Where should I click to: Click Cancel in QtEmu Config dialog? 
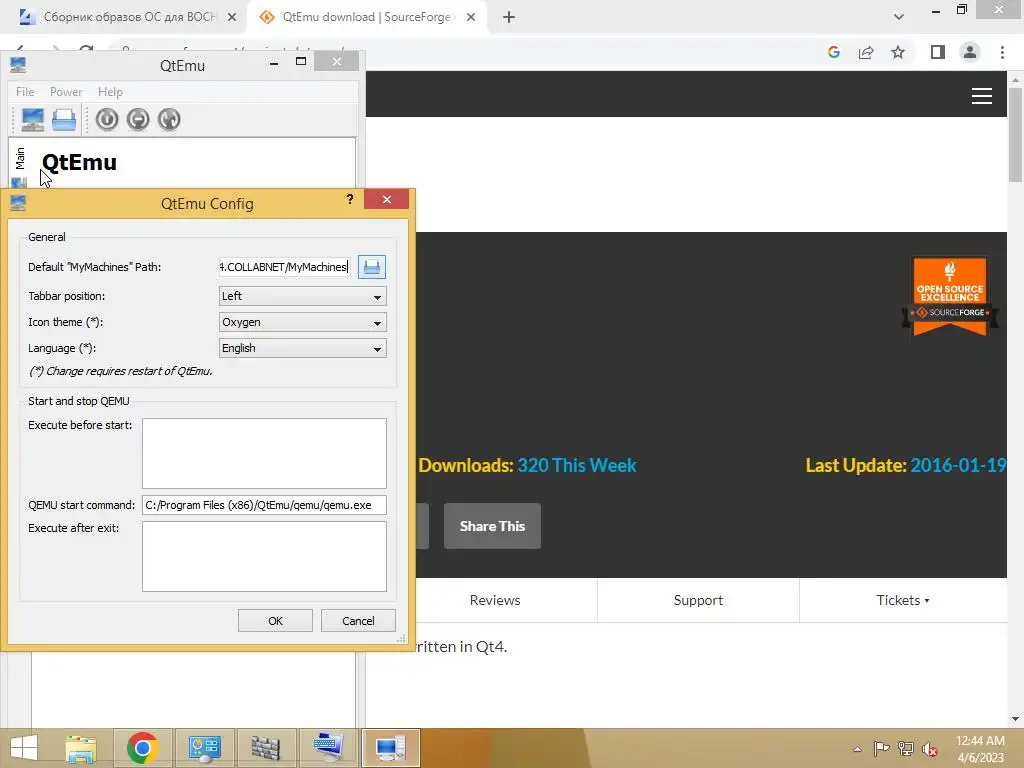[x=358, y=620]
